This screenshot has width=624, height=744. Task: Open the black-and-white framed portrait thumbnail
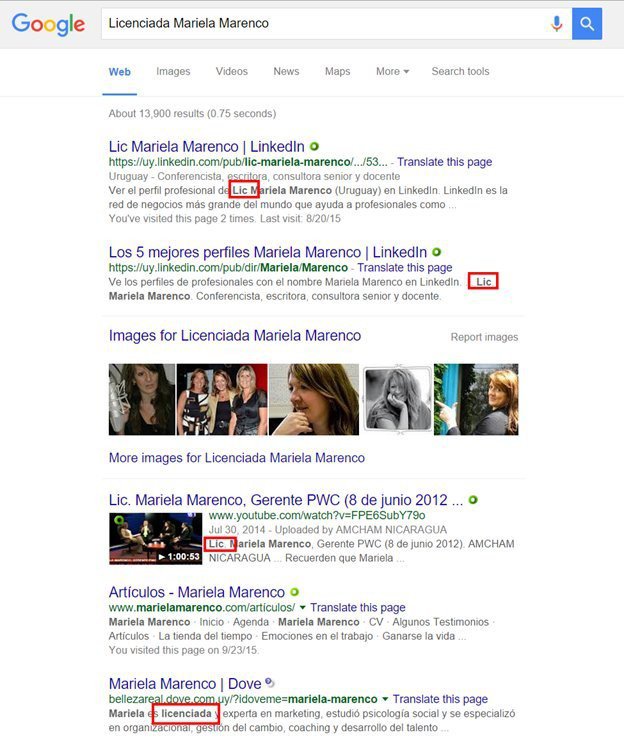tap(397, 400)
